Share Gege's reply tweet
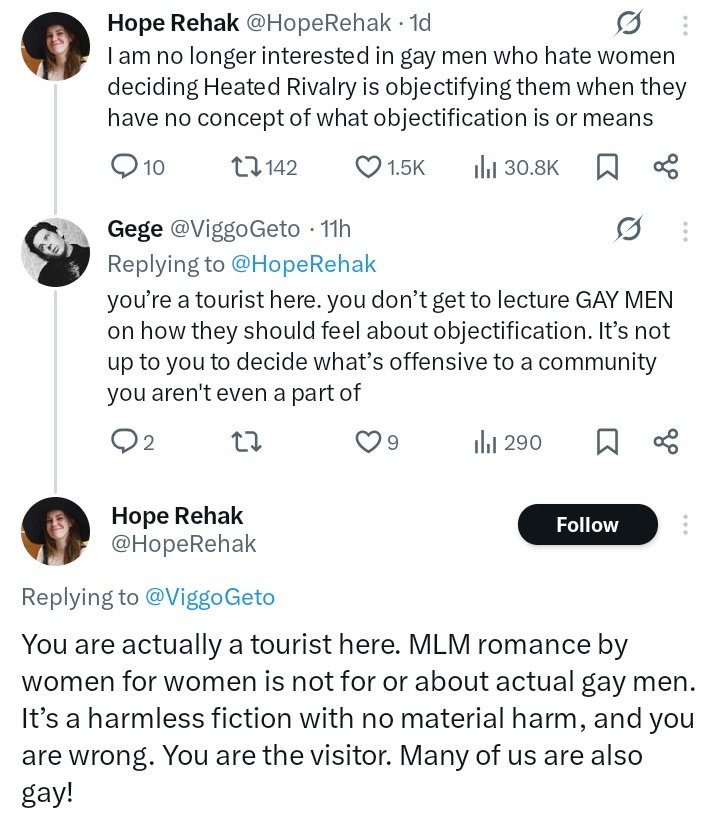This screenshot has width=720, height=815. tap(666, 441)
